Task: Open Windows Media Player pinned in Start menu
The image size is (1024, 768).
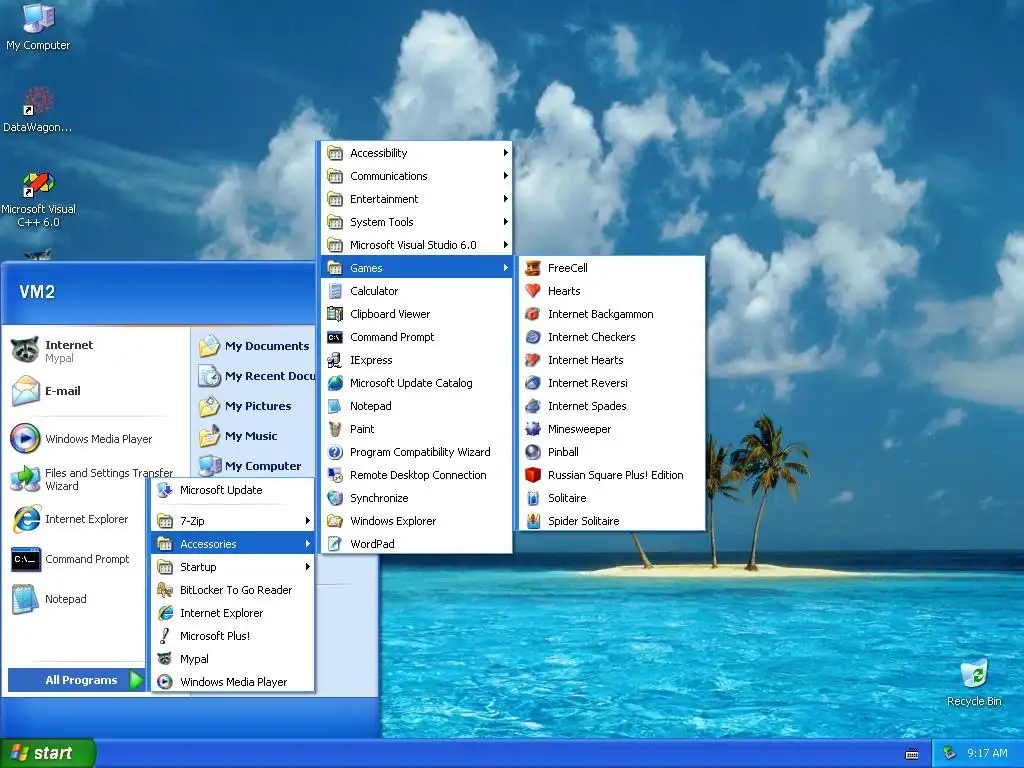Action: point(95,439)
